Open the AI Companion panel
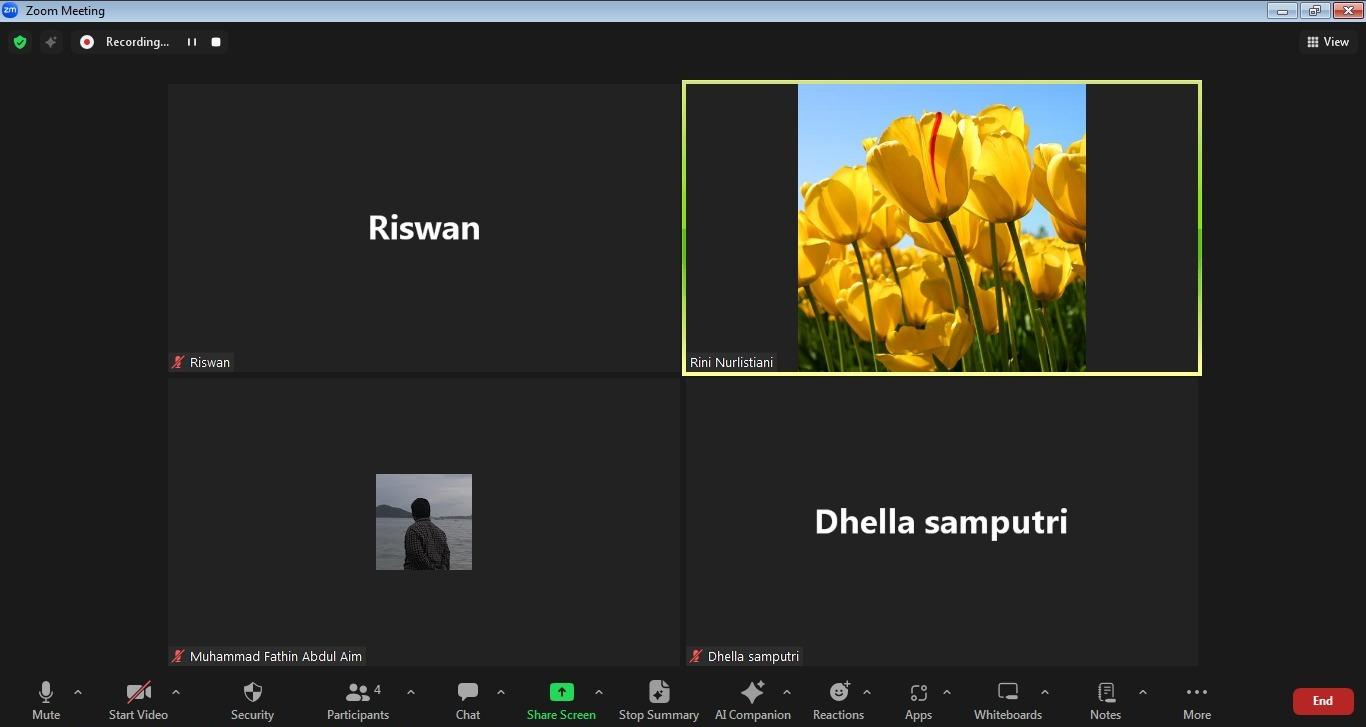1366x727 pixels. point(752,700)
